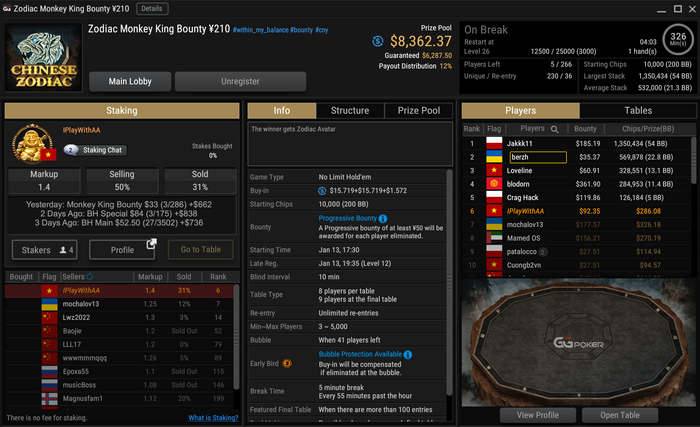
Task: Click the GGPoker table preview image
Action: pos(579,342)
